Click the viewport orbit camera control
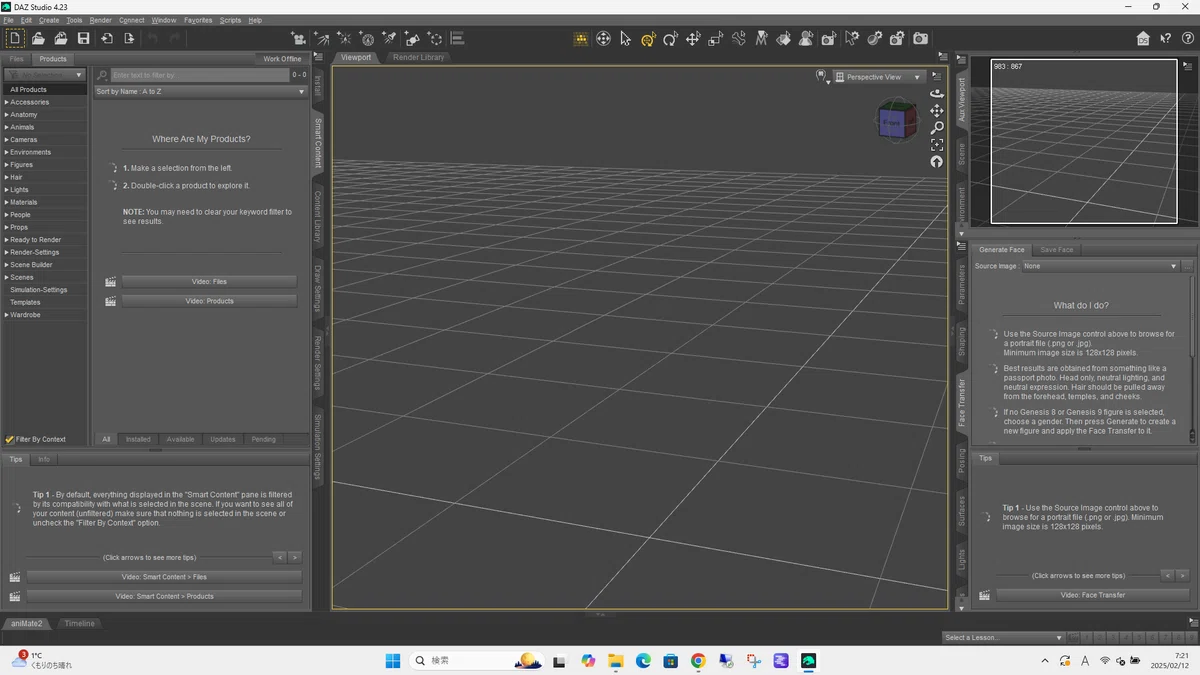The height and width of the screenshot is (675, 1200). point(936,93)
